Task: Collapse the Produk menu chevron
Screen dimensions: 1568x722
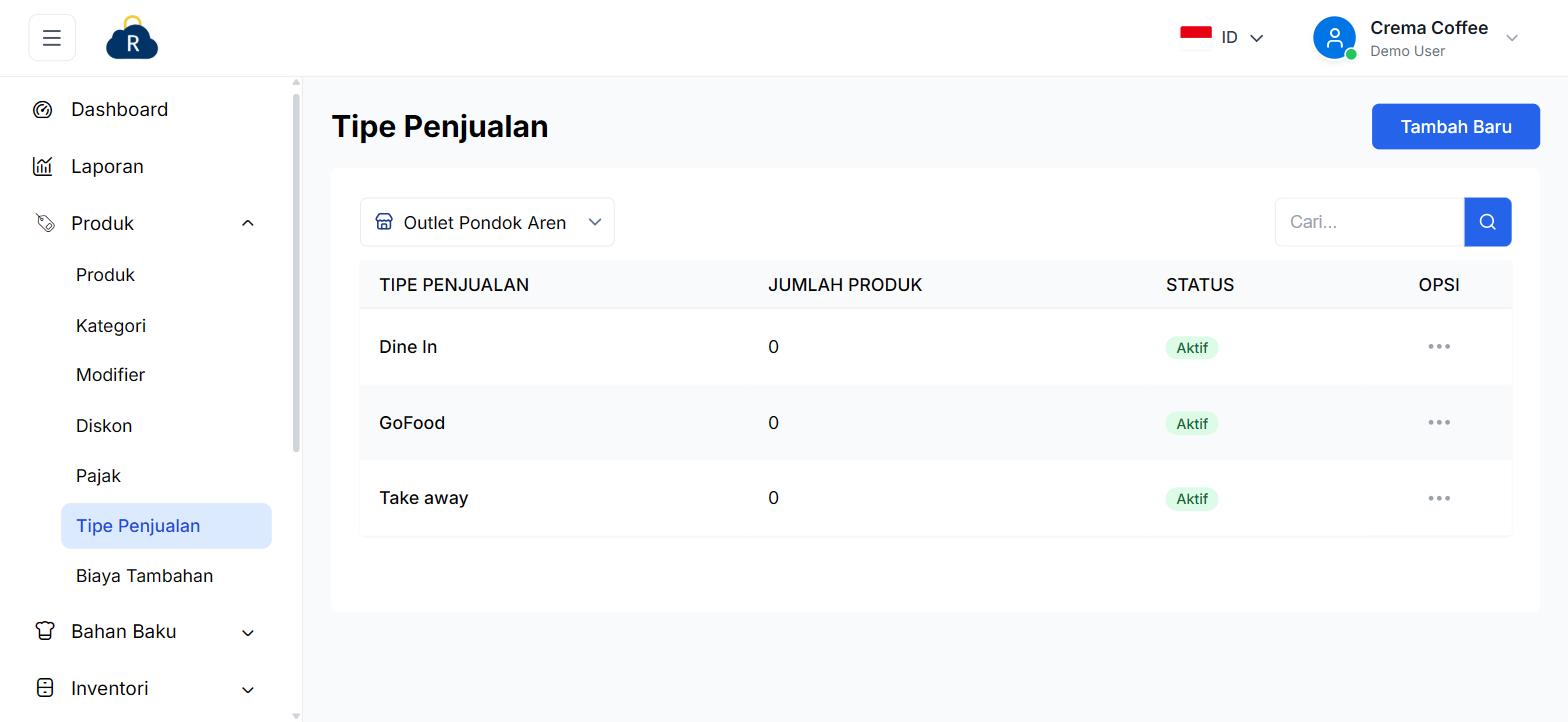Action: click(x=248, y=223)
